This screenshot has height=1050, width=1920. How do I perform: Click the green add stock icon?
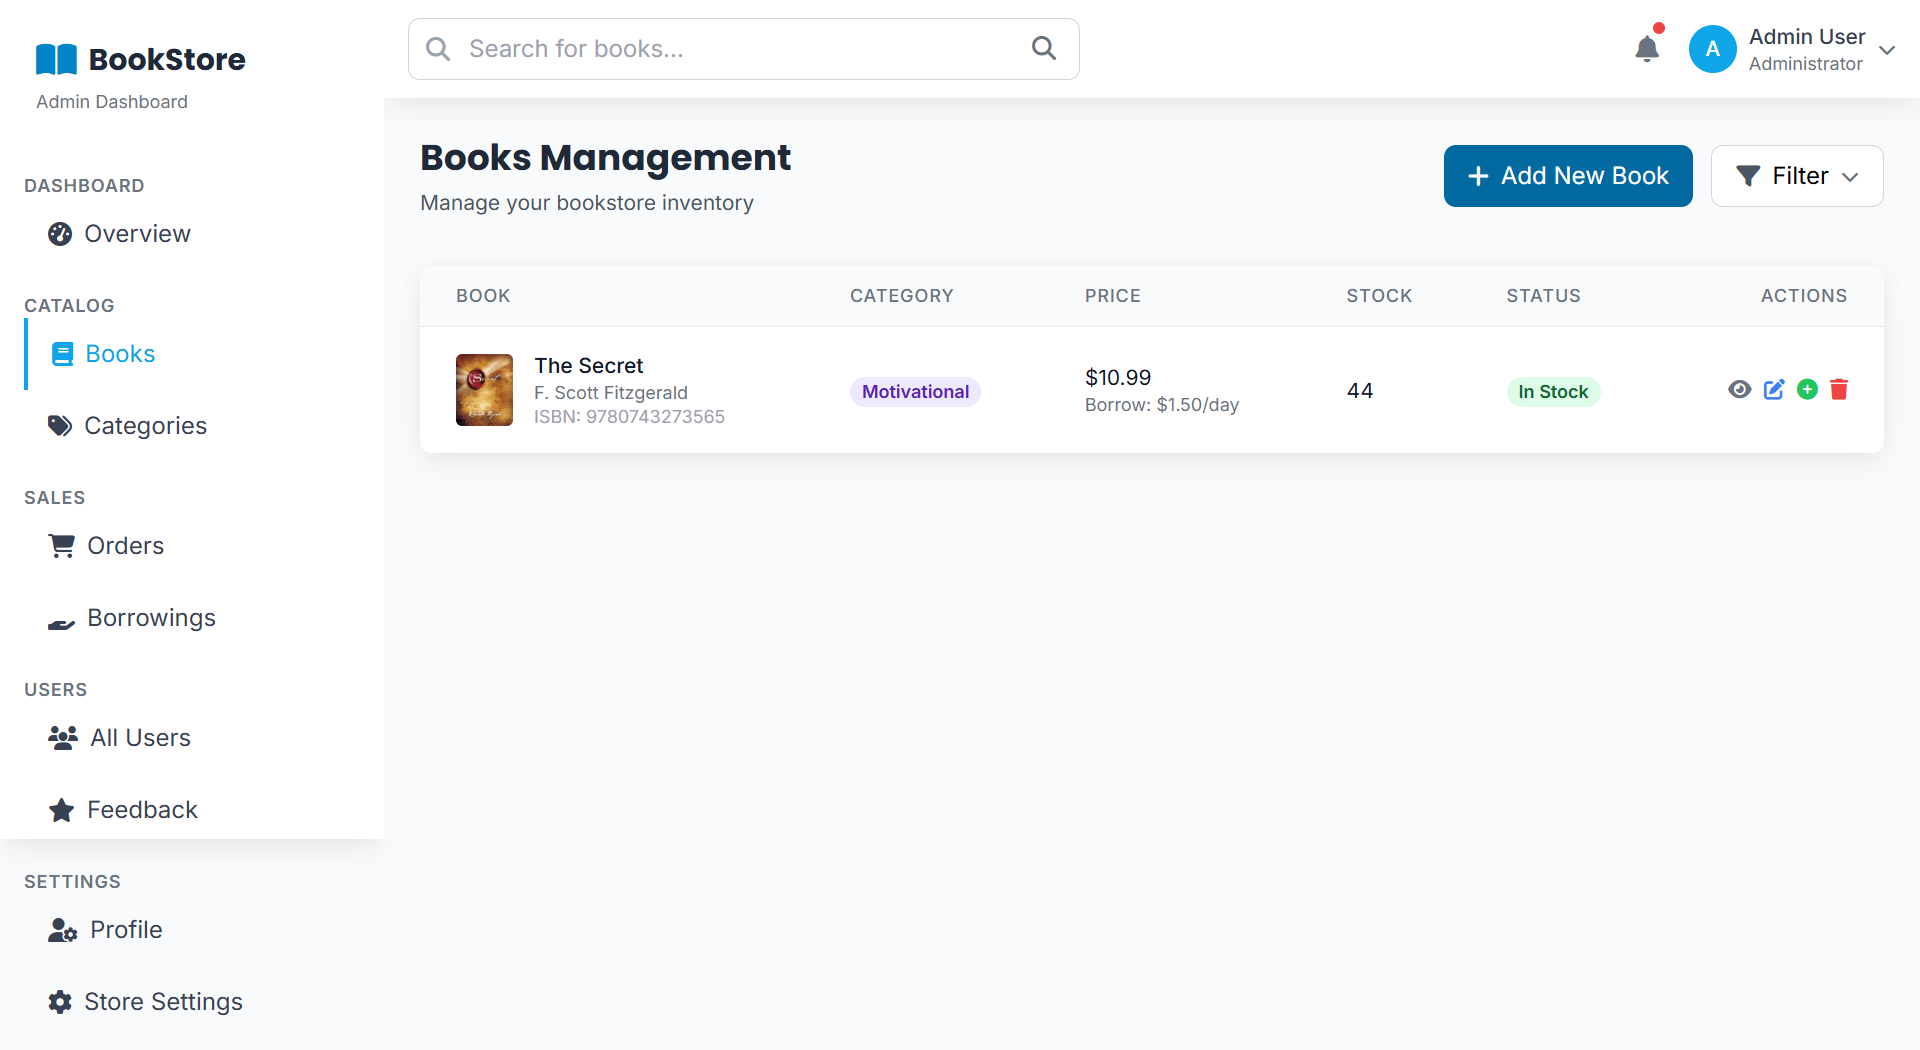[x=1806, y=390]
